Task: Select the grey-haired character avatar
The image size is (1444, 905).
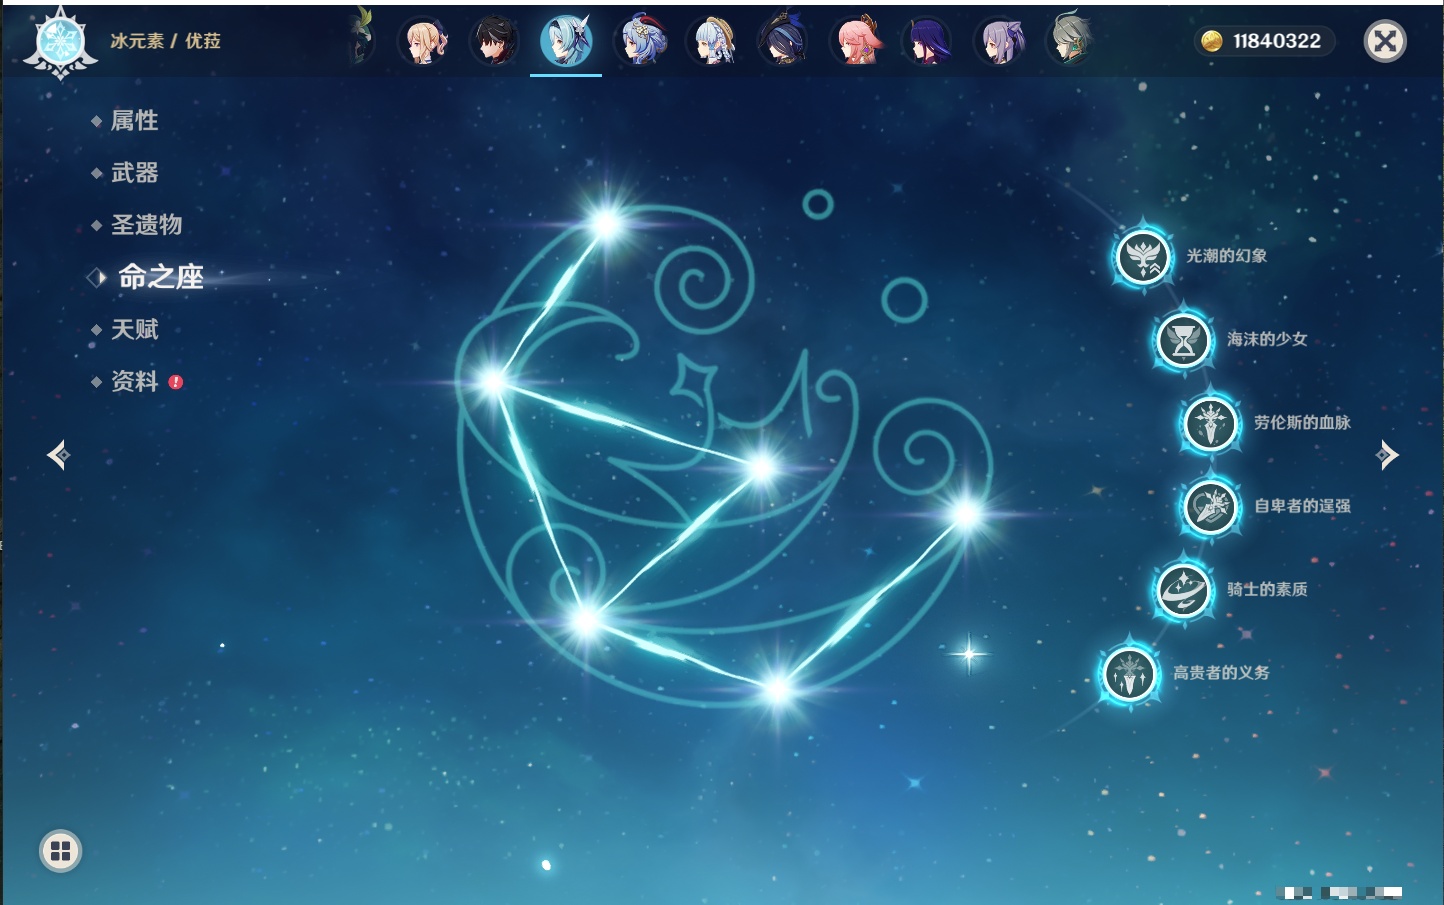Action: pyautogui.click(x=1070, y=41)
